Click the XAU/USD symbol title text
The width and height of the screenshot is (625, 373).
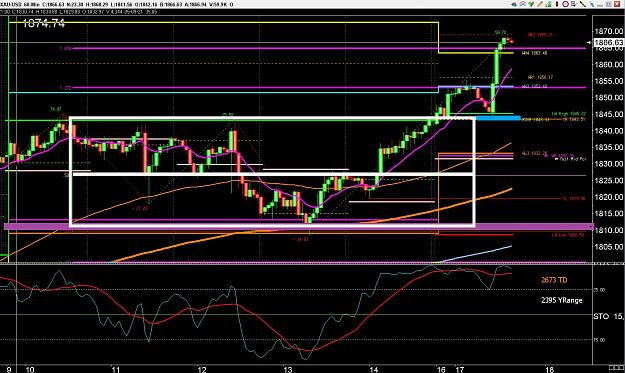[x=11, y=4]
